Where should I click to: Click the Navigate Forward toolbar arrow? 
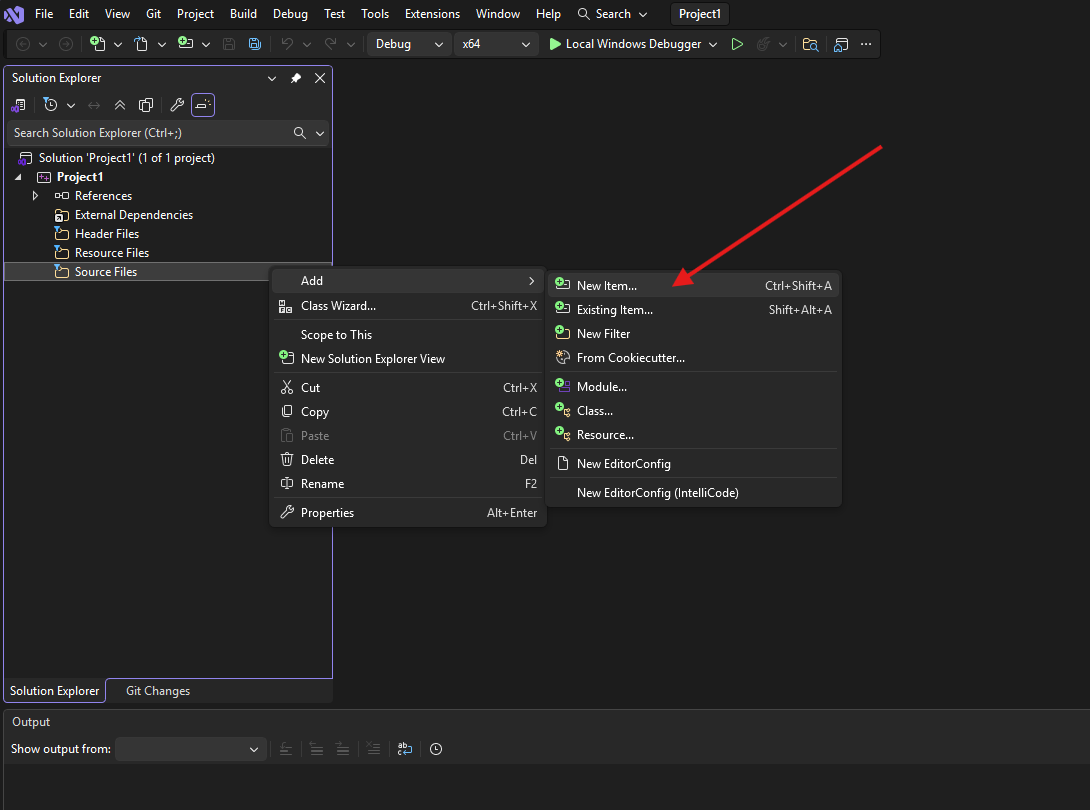(66, 44)
